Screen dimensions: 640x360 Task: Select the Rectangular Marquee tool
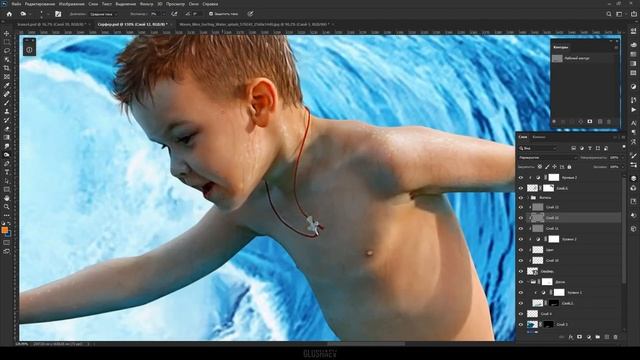(7, 42)
